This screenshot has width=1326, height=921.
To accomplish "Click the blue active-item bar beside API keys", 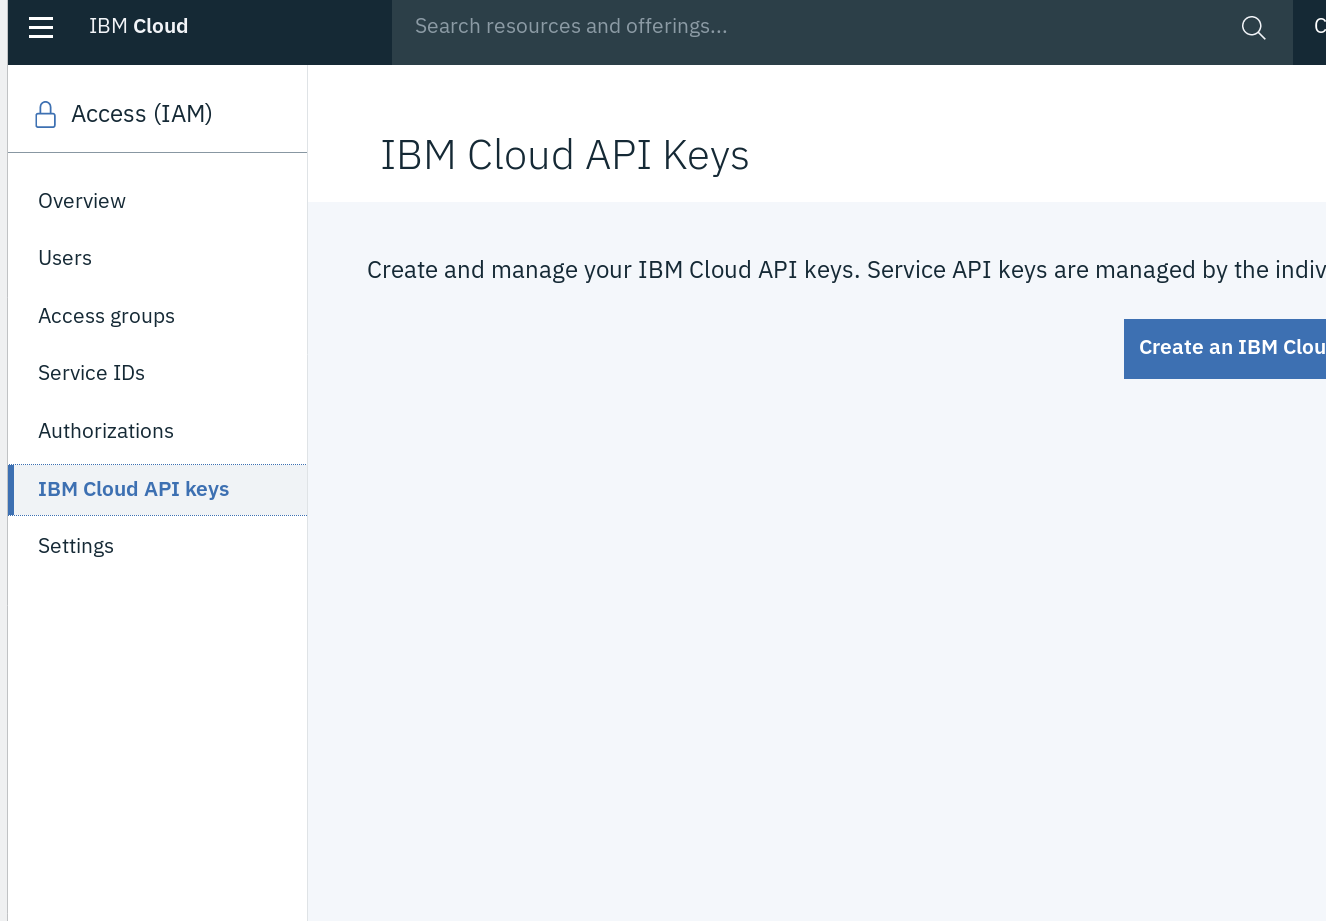I will (x=11, y=490).
